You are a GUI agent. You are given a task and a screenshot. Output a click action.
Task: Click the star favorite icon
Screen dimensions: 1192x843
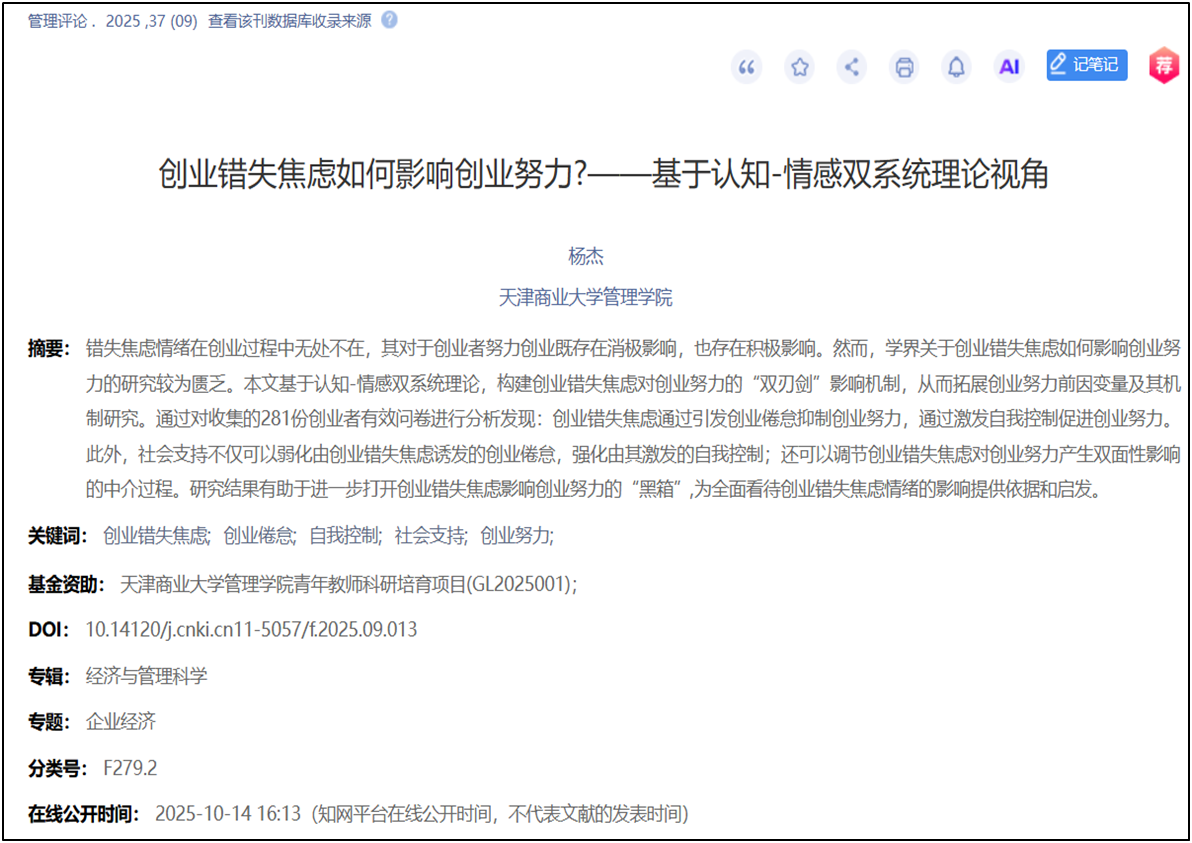click(799, 67)
